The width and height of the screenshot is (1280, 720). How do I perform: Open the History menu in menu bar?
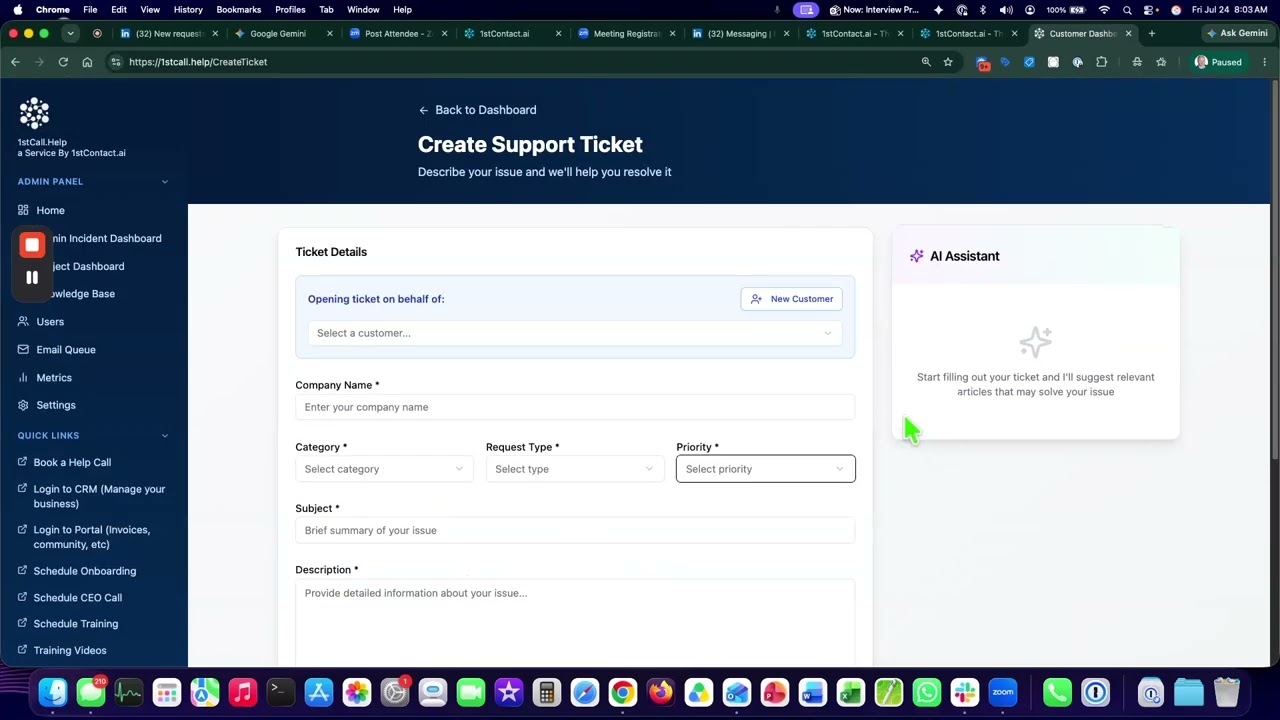(x=188, y=9)
